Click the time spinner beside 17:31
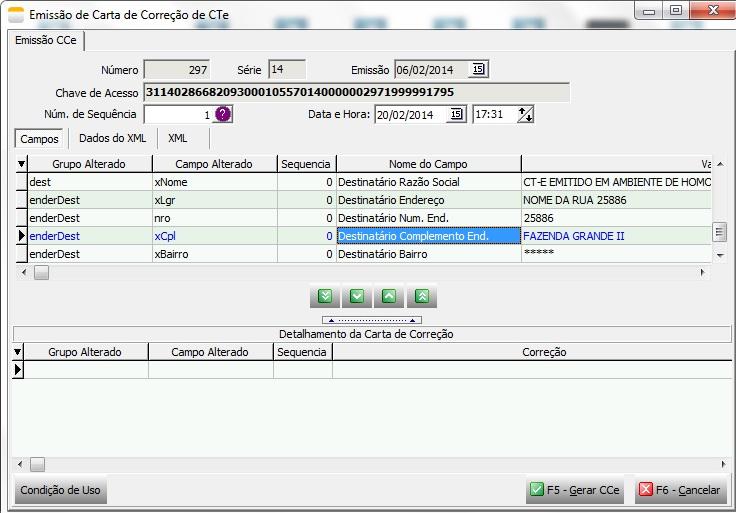The image size is (736, 513). click(x=525, y=114)
